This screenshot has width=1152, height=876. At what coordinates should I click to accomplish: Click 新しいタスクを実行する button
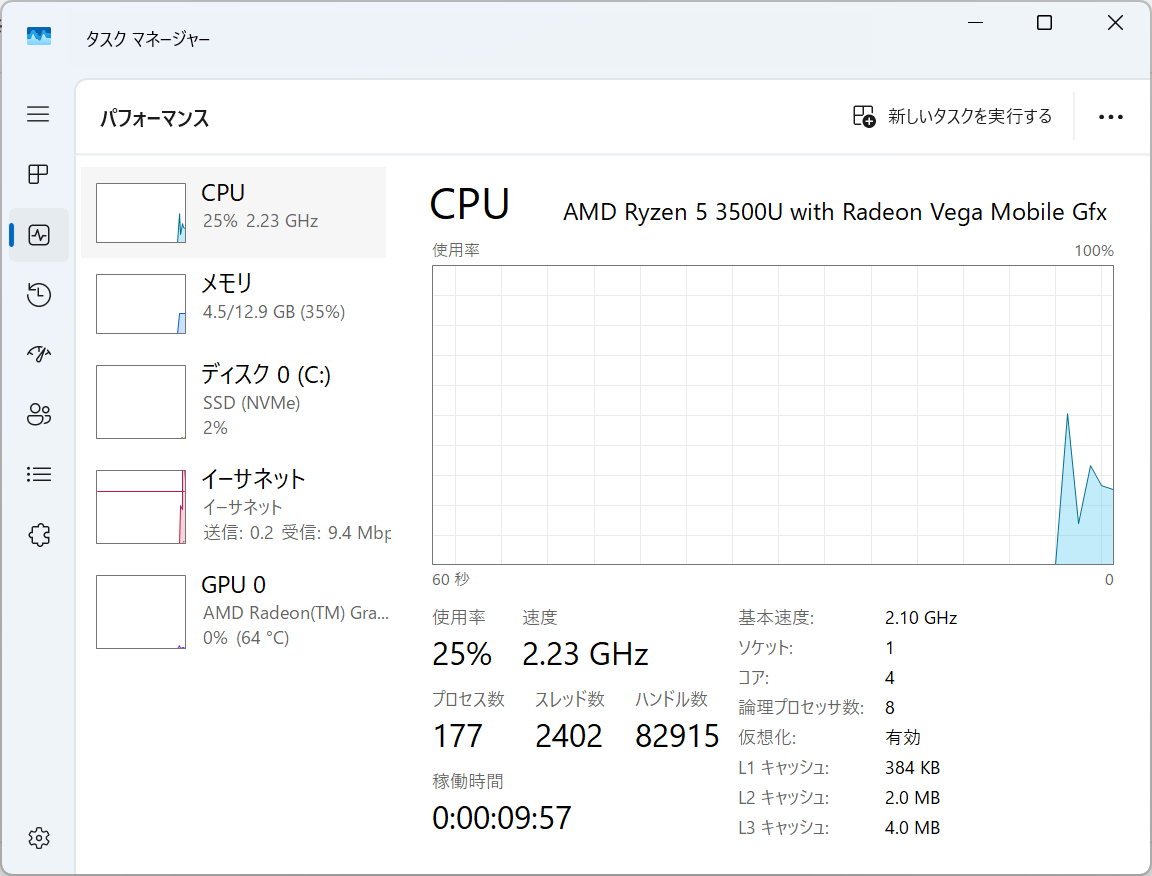coord(952,117)
